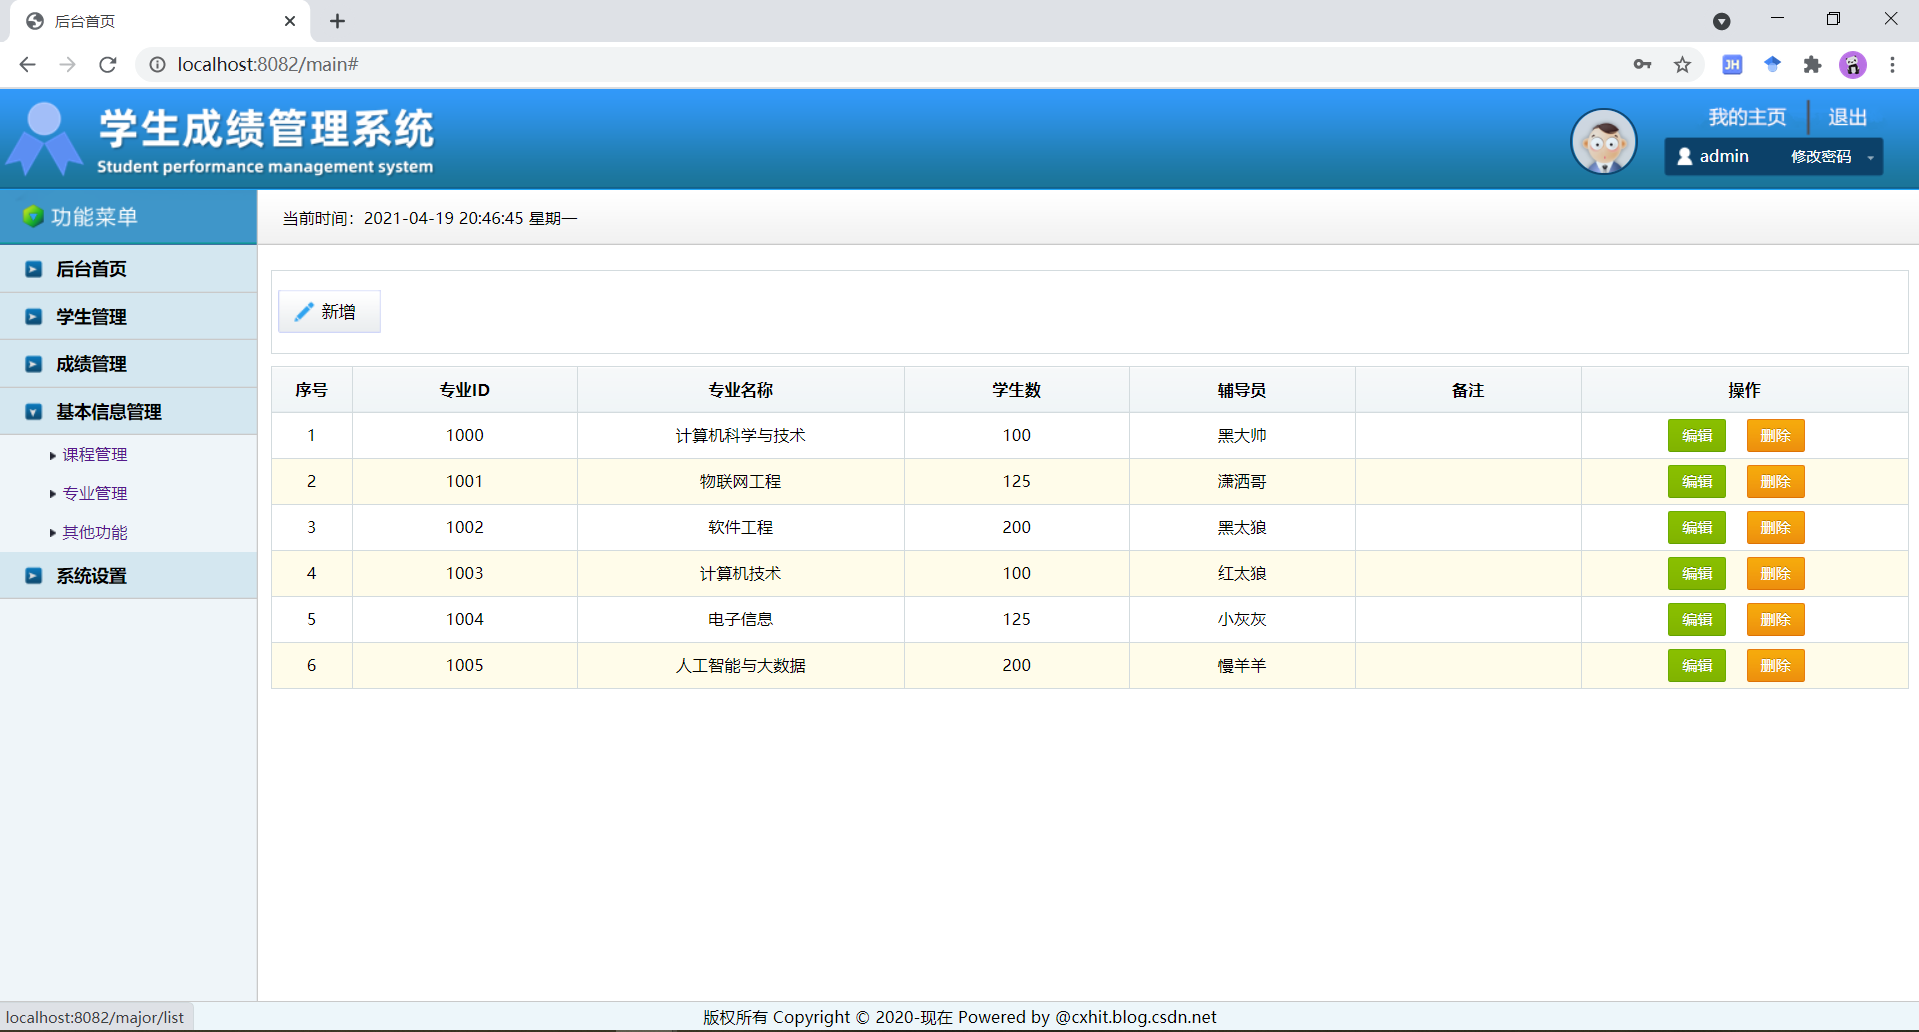
Task: Delete the 计算机科学与技术 row
Action: (1776, 436)
